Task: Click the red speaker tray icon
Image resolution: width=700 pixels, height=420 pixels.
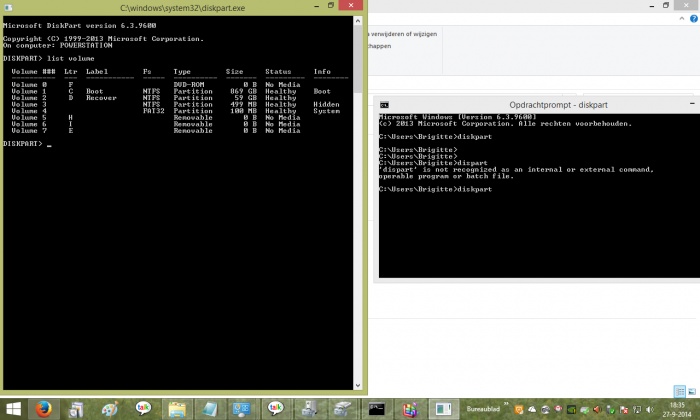Action: [597, 409]
